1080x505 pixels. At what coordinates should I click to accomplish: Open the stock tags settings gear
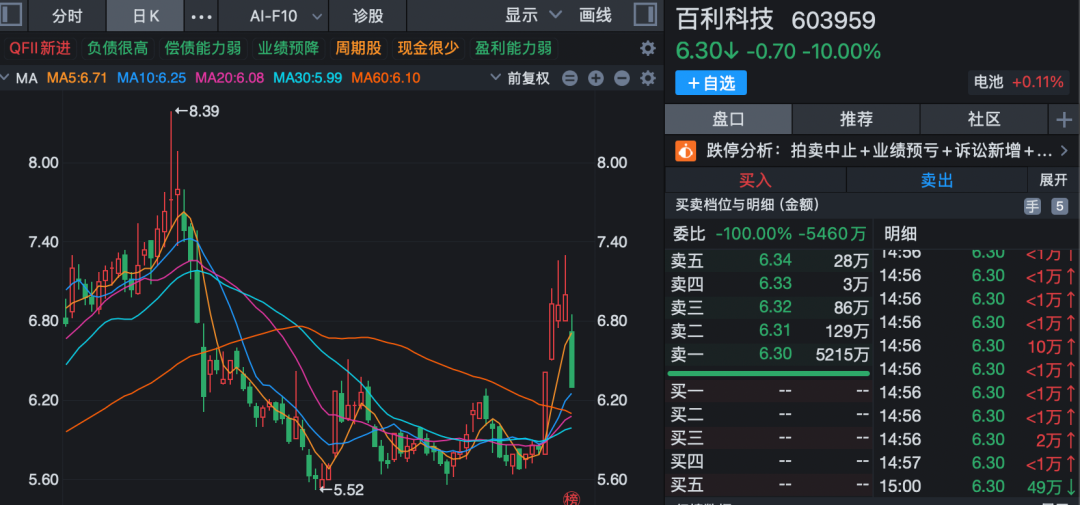coord(647,48)
